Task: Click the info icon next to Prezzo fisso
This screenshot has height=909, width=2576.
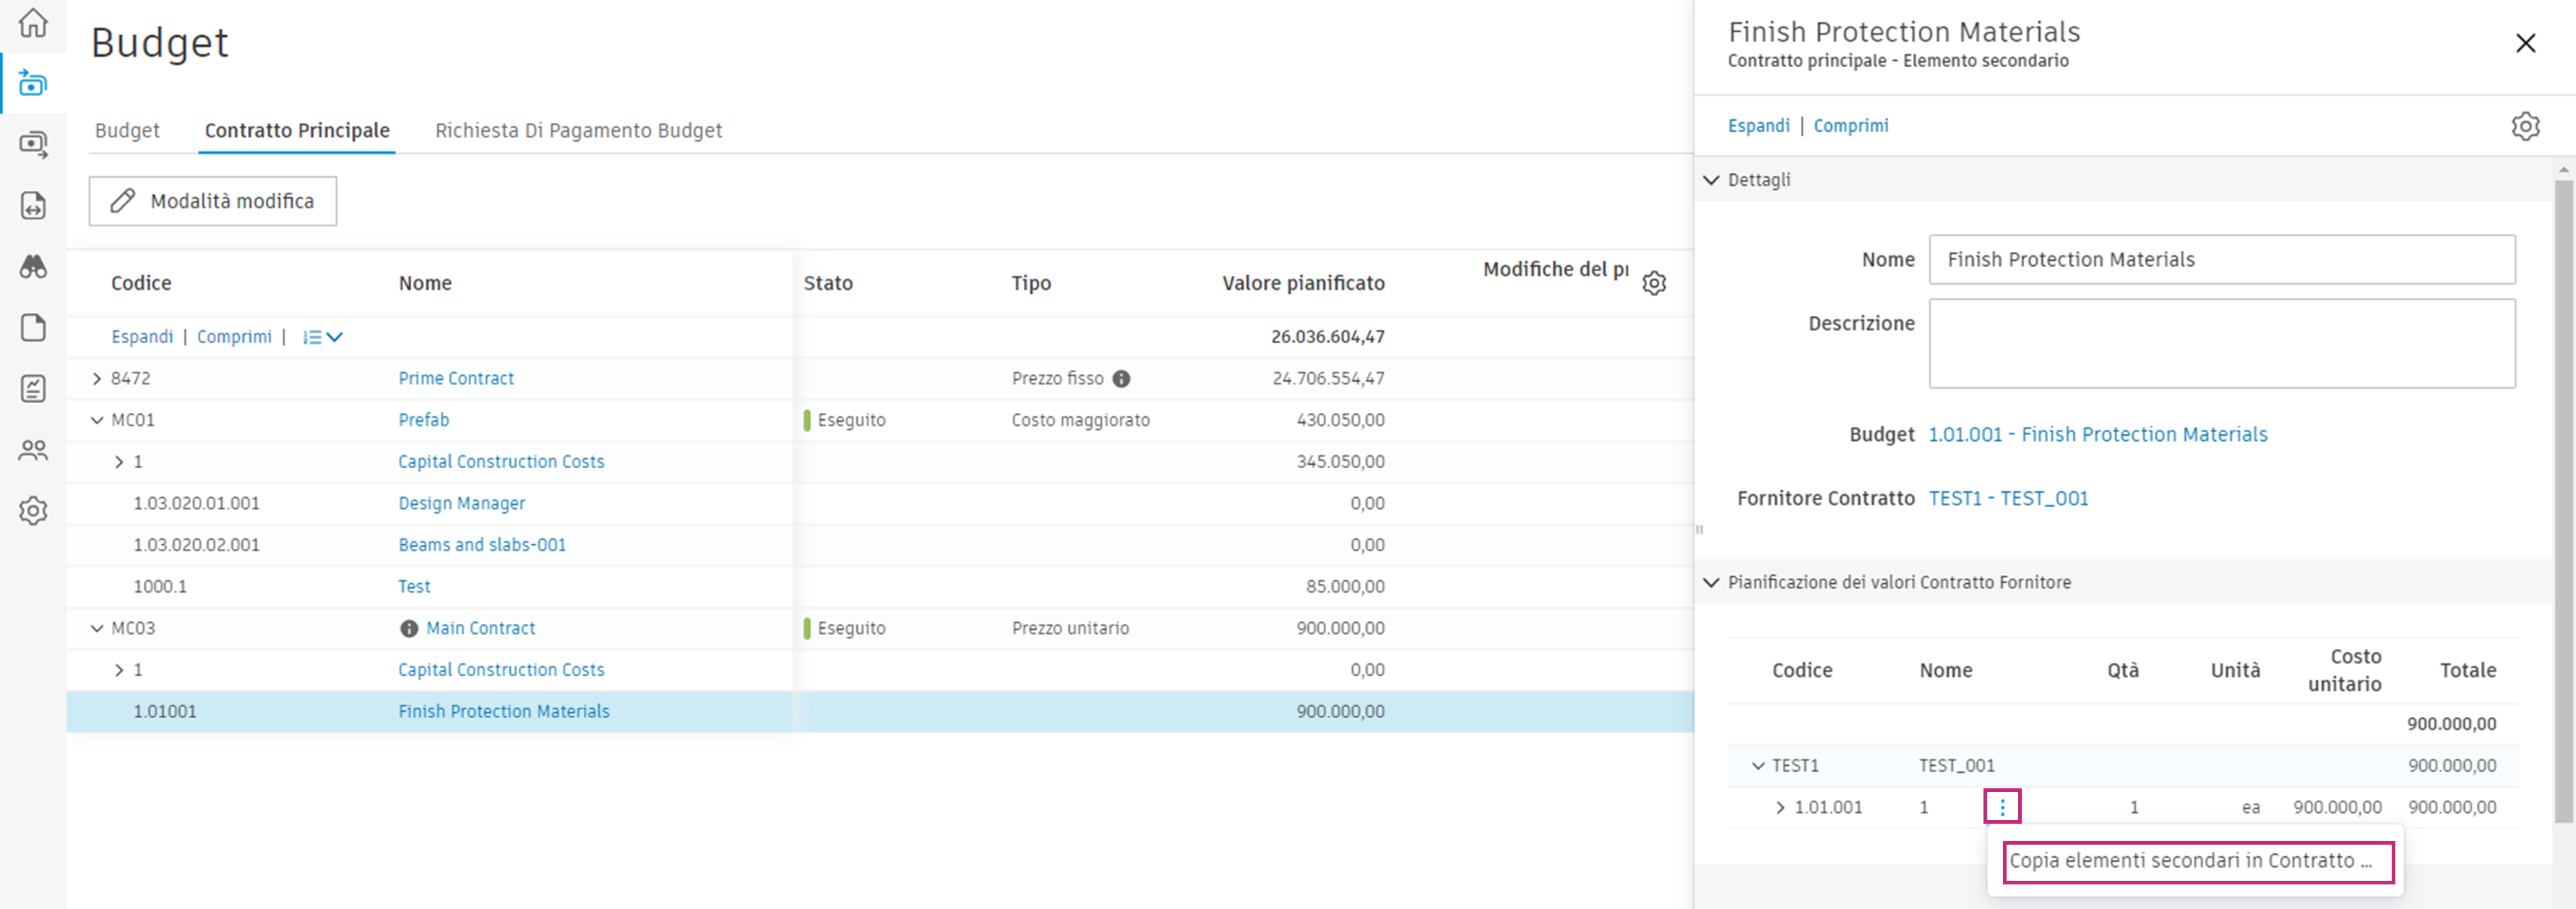Action: [x=1122, y=379]
